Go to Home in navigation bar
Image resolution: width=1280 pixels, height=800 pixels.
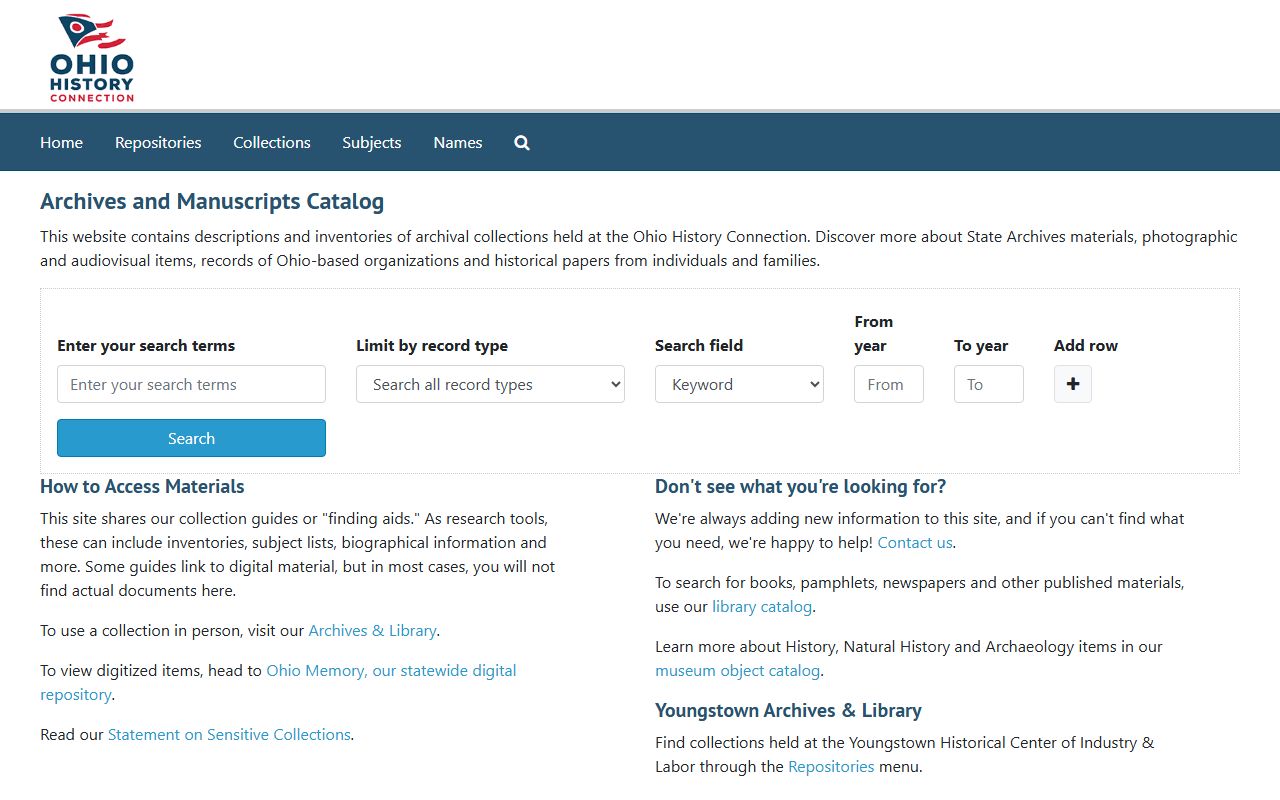click(x=61, y=143)
